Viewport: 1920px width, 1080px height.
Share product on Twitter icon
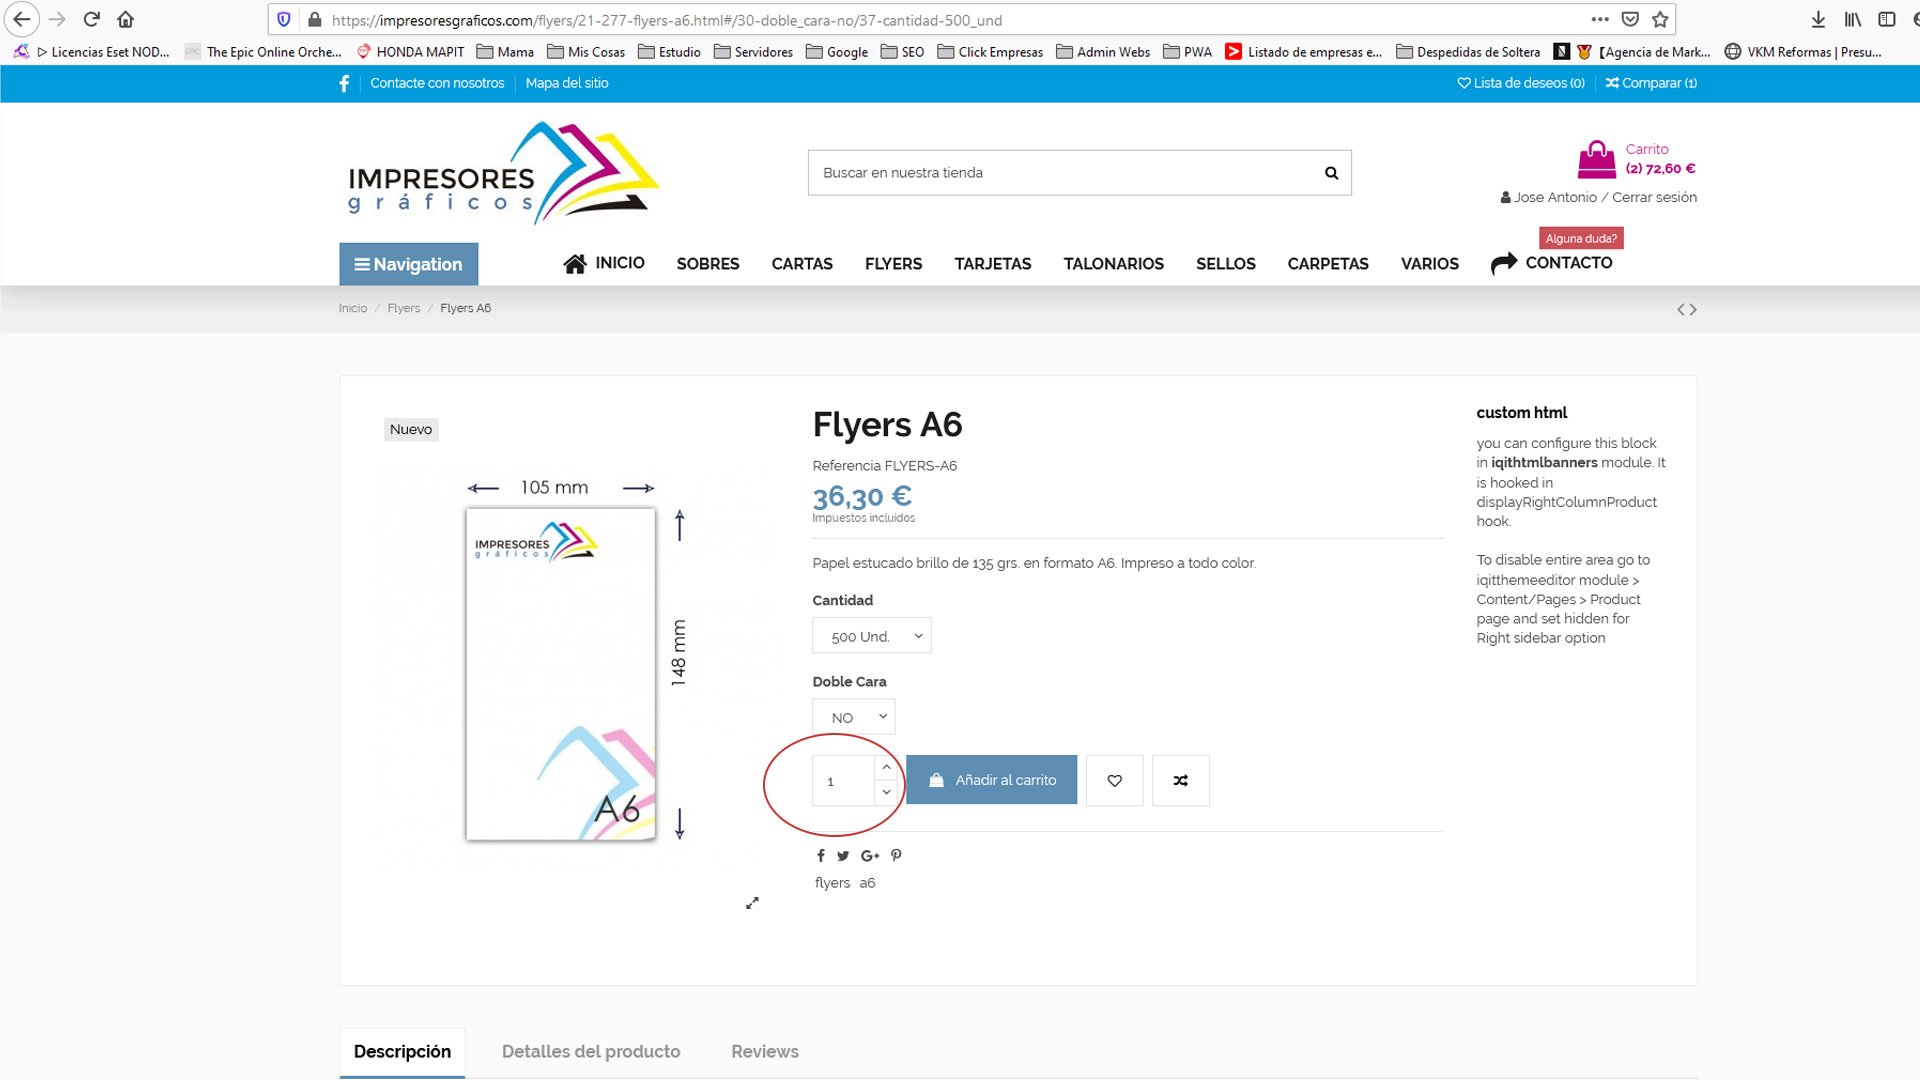[843, 856]
